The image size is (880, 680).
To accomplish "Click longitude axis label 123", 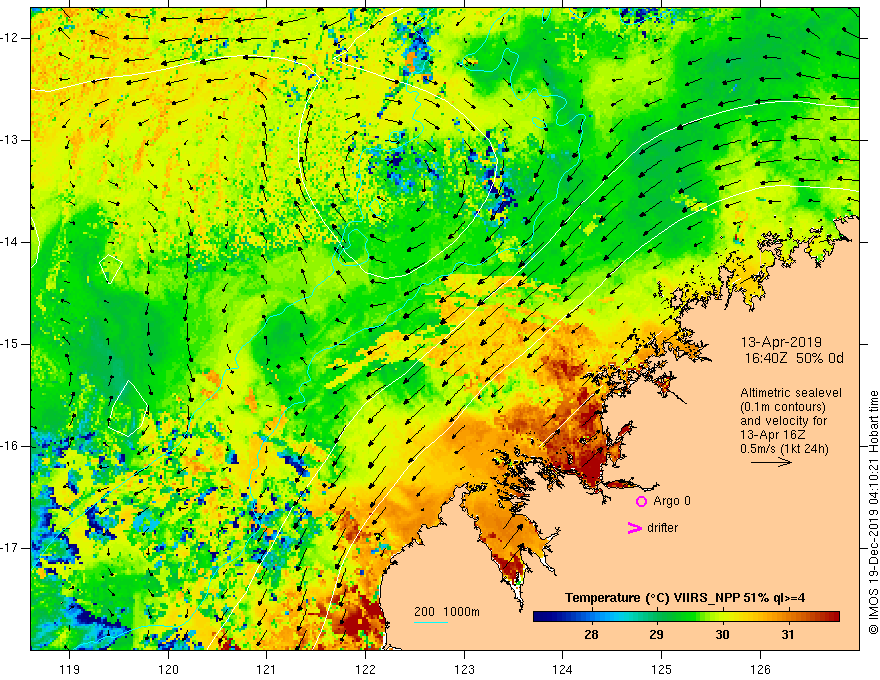I will (464, 669).
